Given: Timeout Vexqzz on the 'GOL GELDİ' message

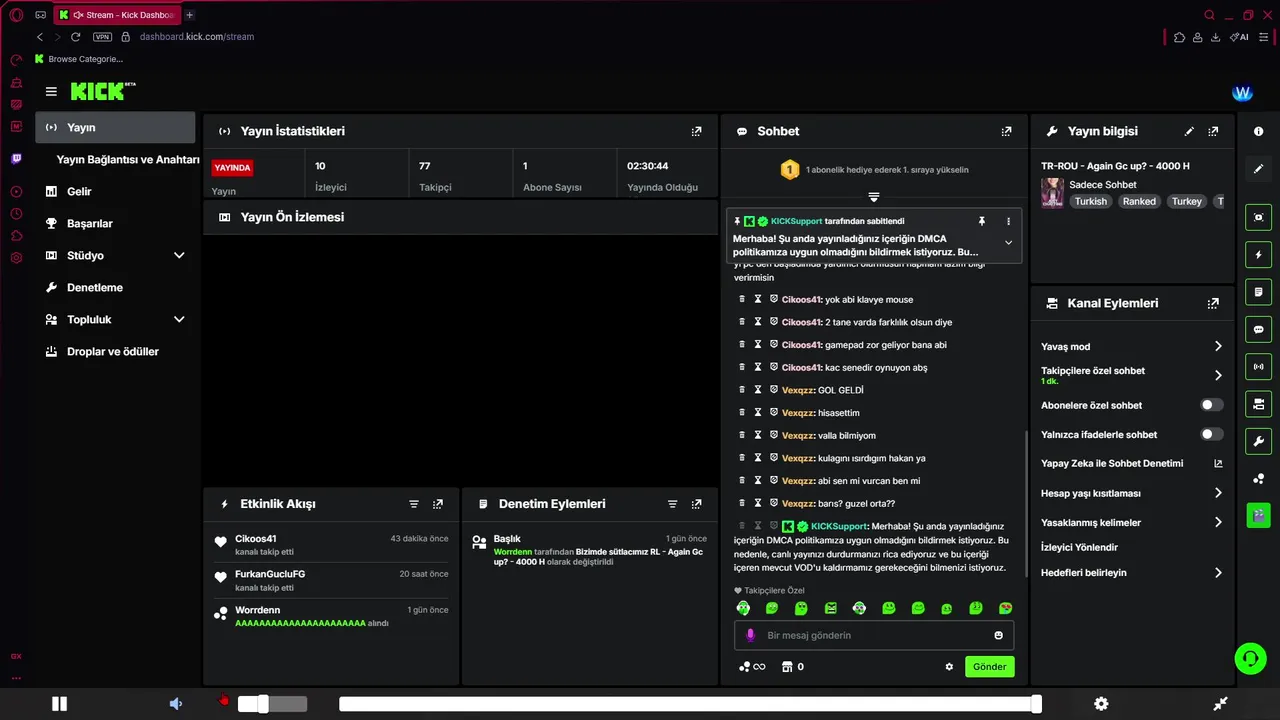Looking at the screenshot, I should [x=758, y=390].
